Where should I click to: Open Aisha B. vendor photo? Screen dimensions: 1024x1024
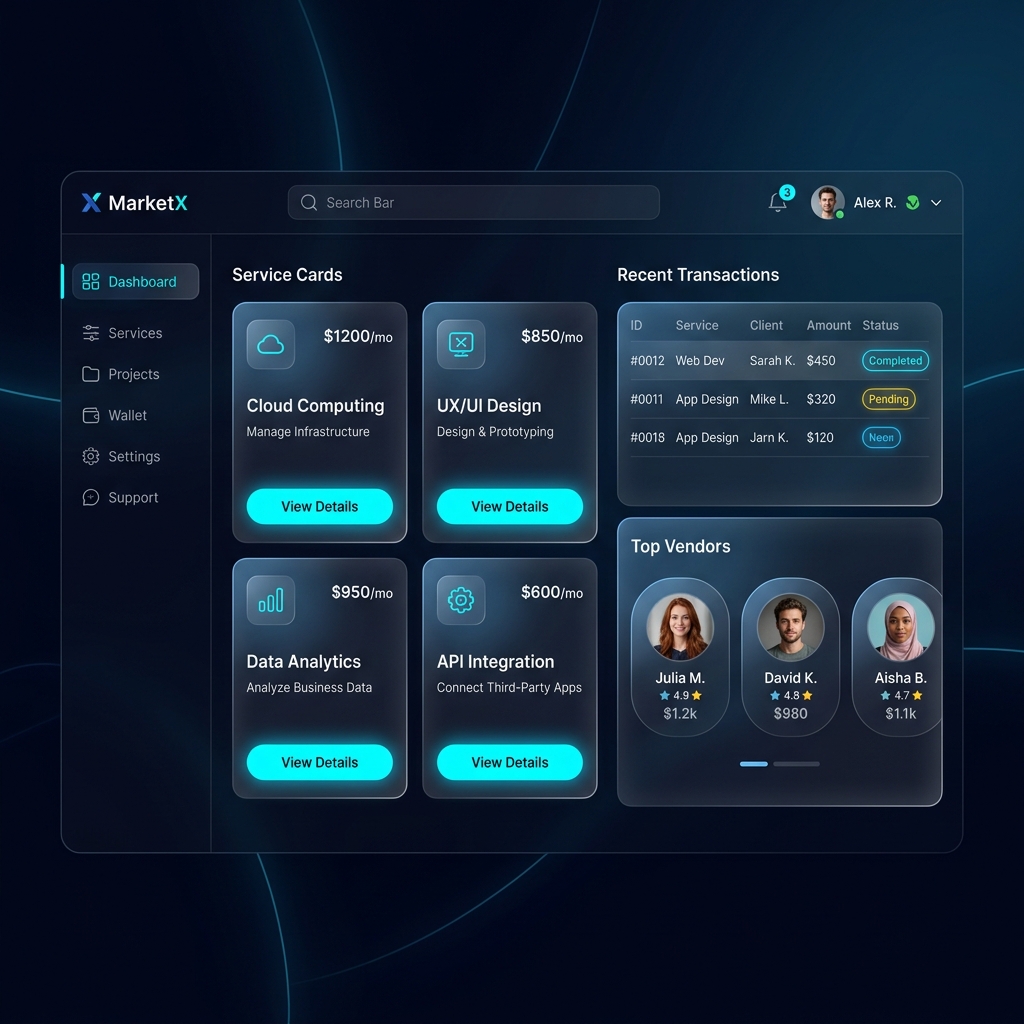click(x=901, y=627)
